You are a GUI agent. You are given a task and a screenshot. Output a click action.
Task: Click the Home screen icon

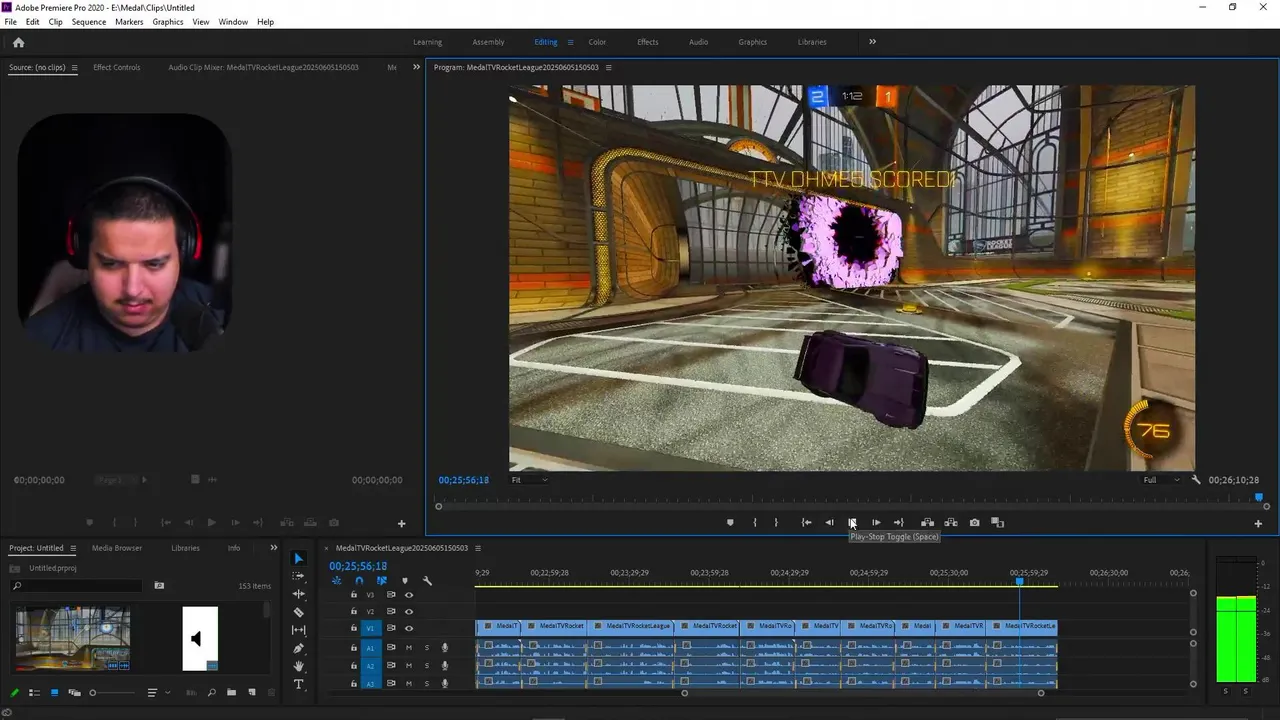pyautogui.click(x=18, y=42)
